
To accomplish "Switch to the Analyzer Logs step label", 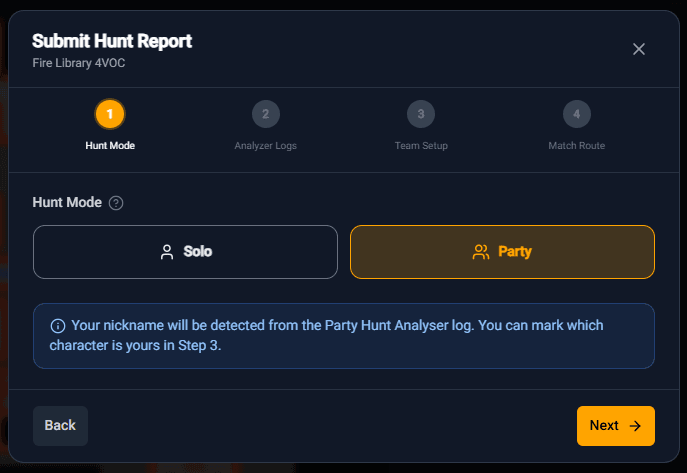I will click(x=265, y=146).
